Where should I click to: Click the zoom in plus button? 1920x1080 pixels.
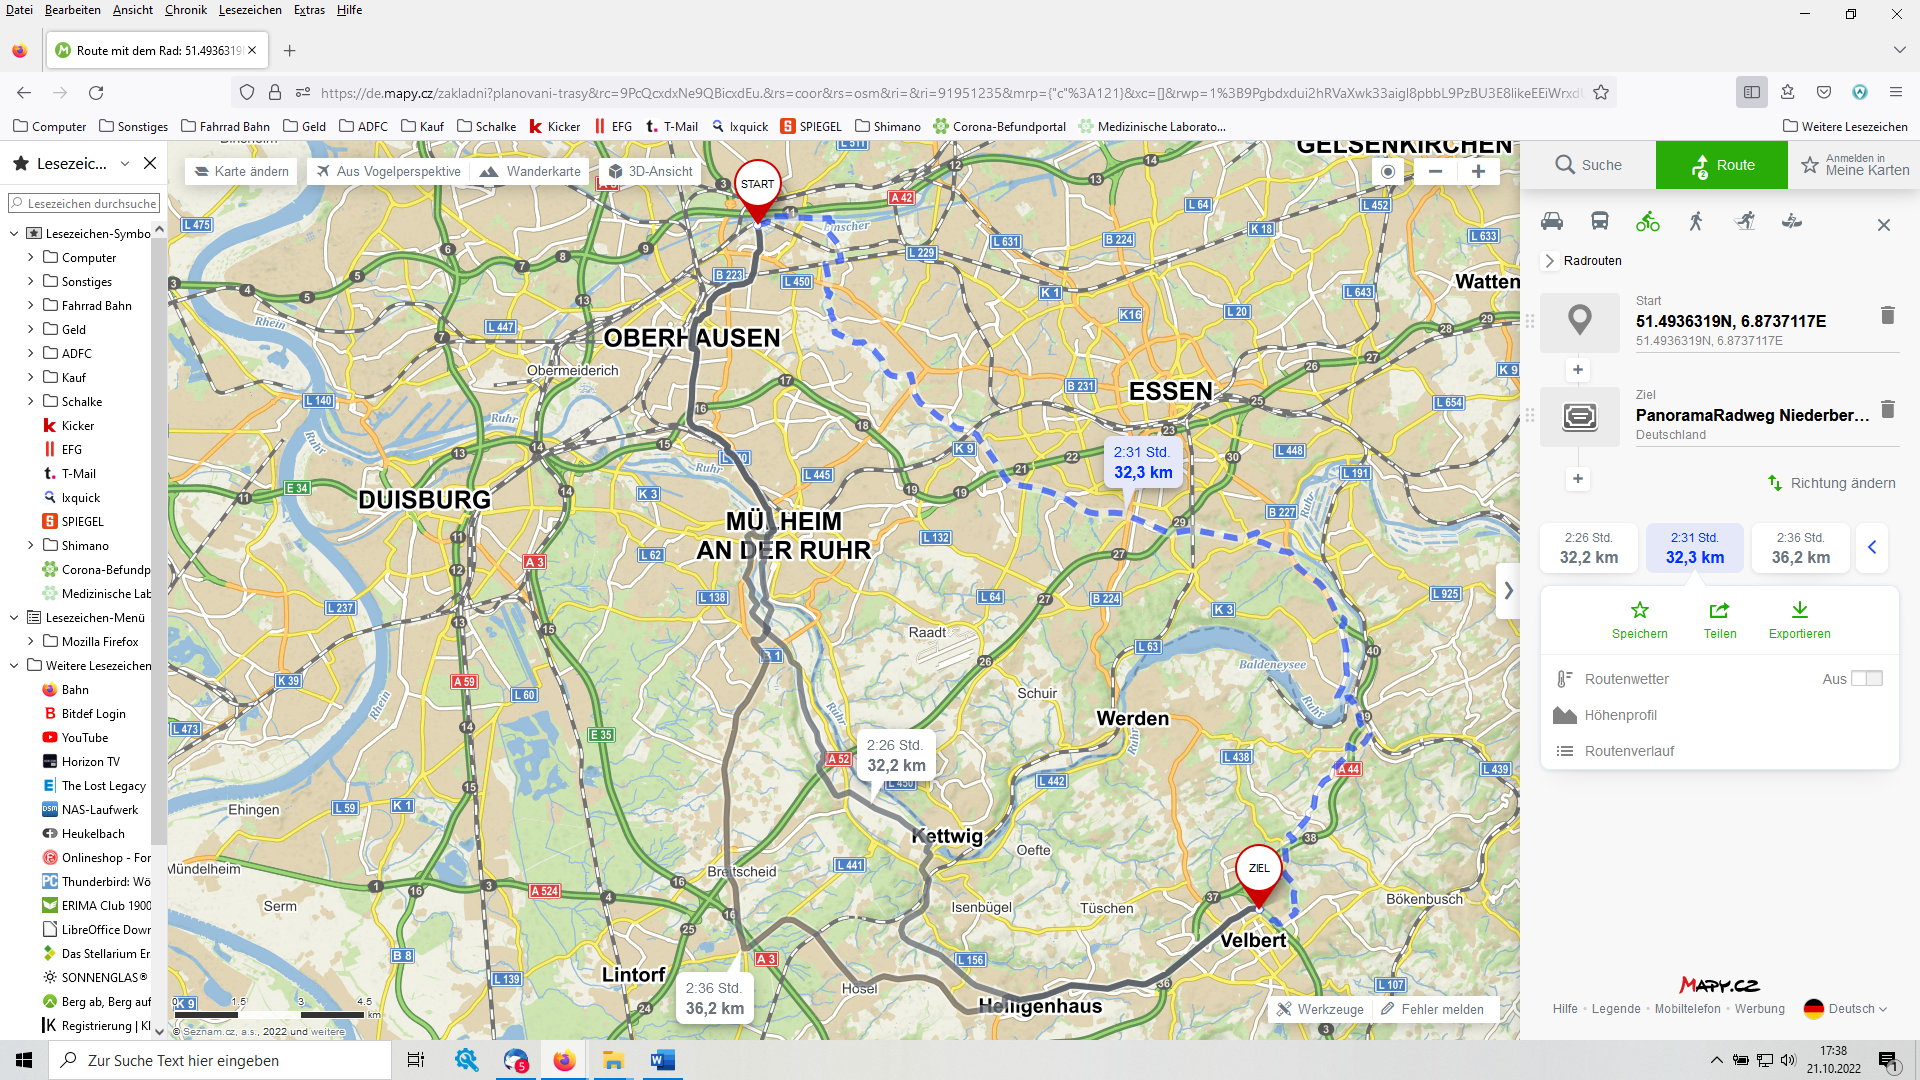pos(1478,171)
